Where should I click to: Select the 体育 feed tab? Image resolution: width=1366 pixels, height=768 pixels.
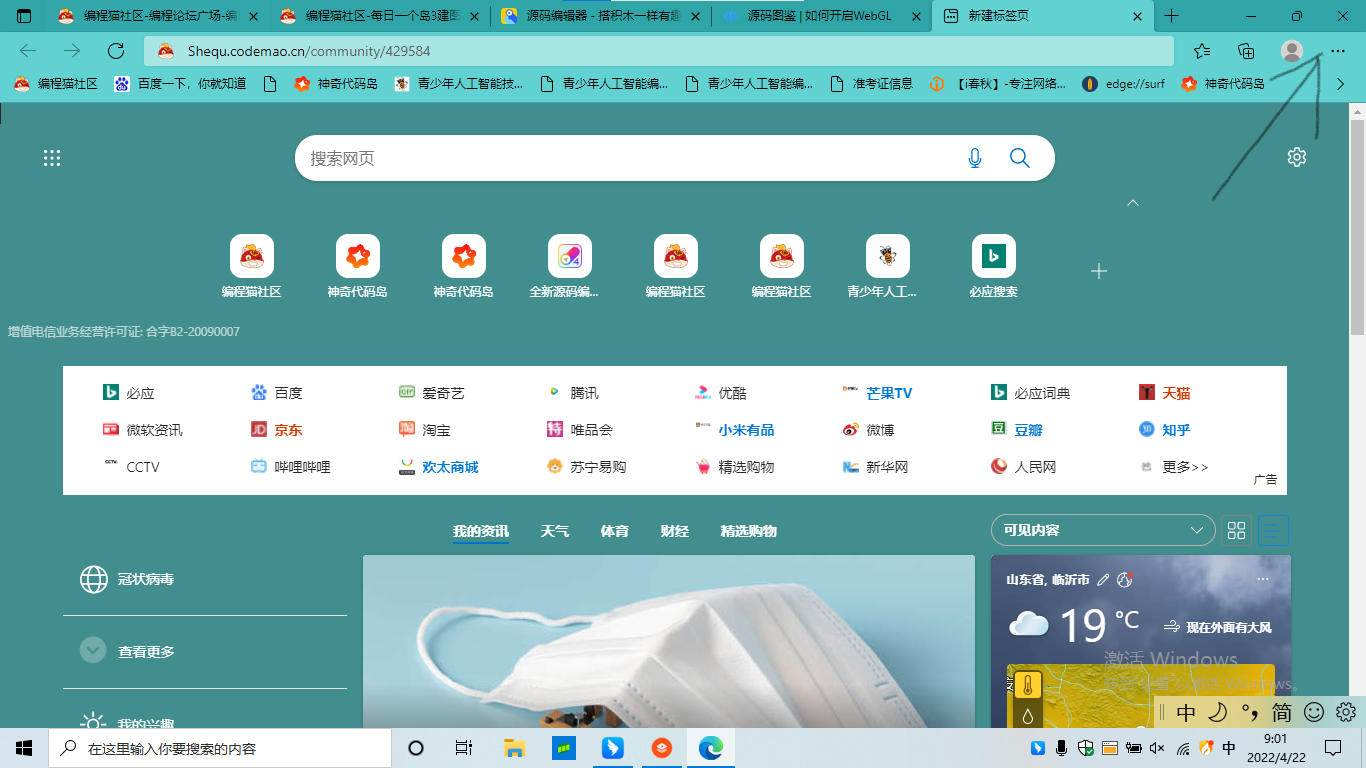click(615, 531)
